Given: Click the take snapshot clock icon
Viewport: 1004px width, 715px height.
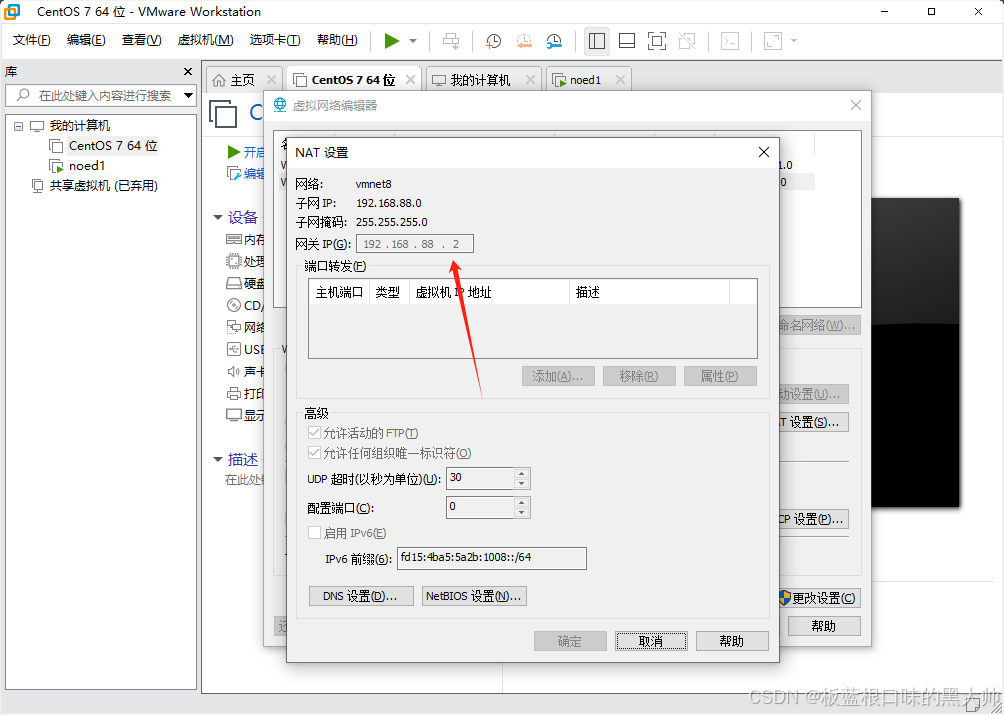Looking at the screenshot, I should [493, 41].
